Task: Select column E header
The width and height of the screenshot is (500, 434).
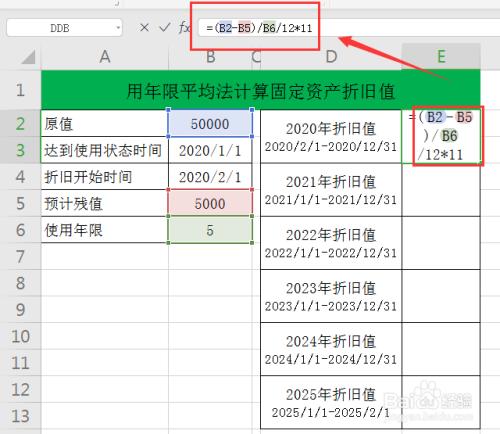Action: [441, 56]
